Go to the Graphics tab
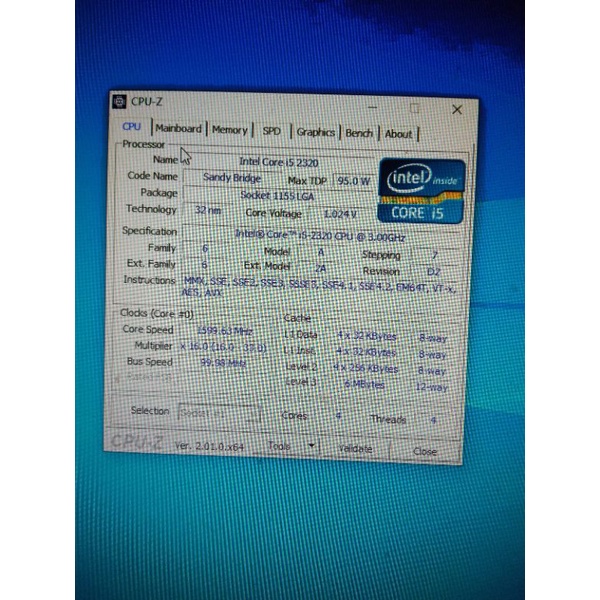 pos(315,132)
